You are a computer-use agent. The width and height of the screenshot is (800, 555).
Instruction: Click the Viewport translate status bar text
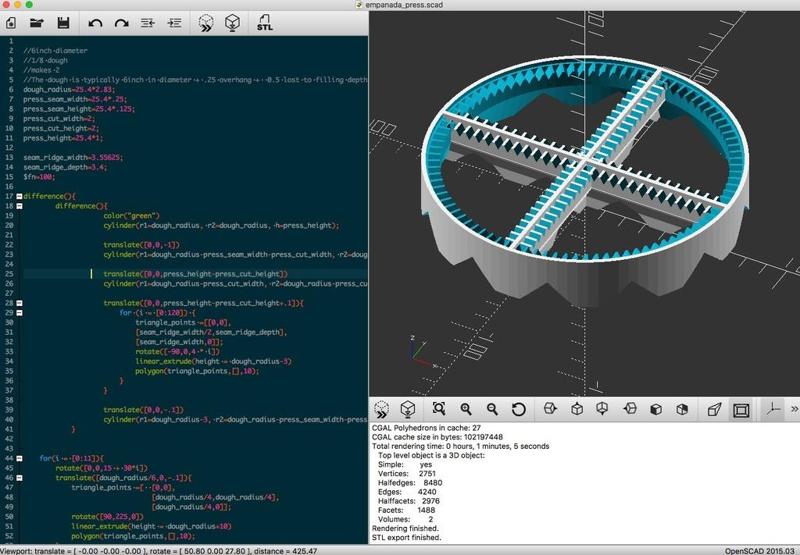[158, 551]
